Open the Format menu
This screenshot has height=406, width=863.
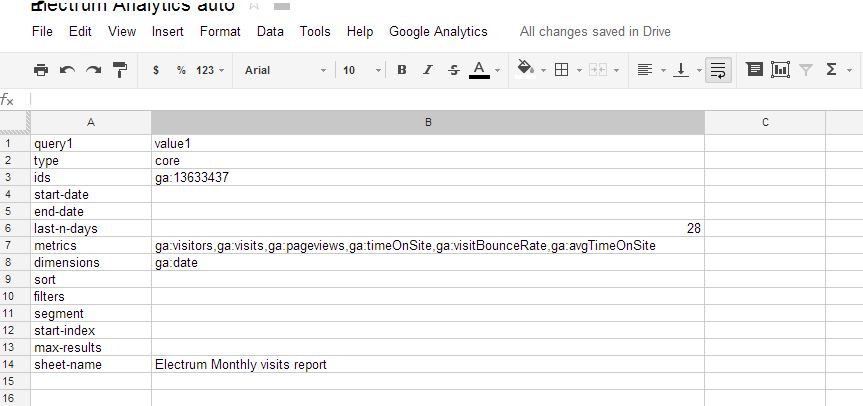(x=220, y=31)
